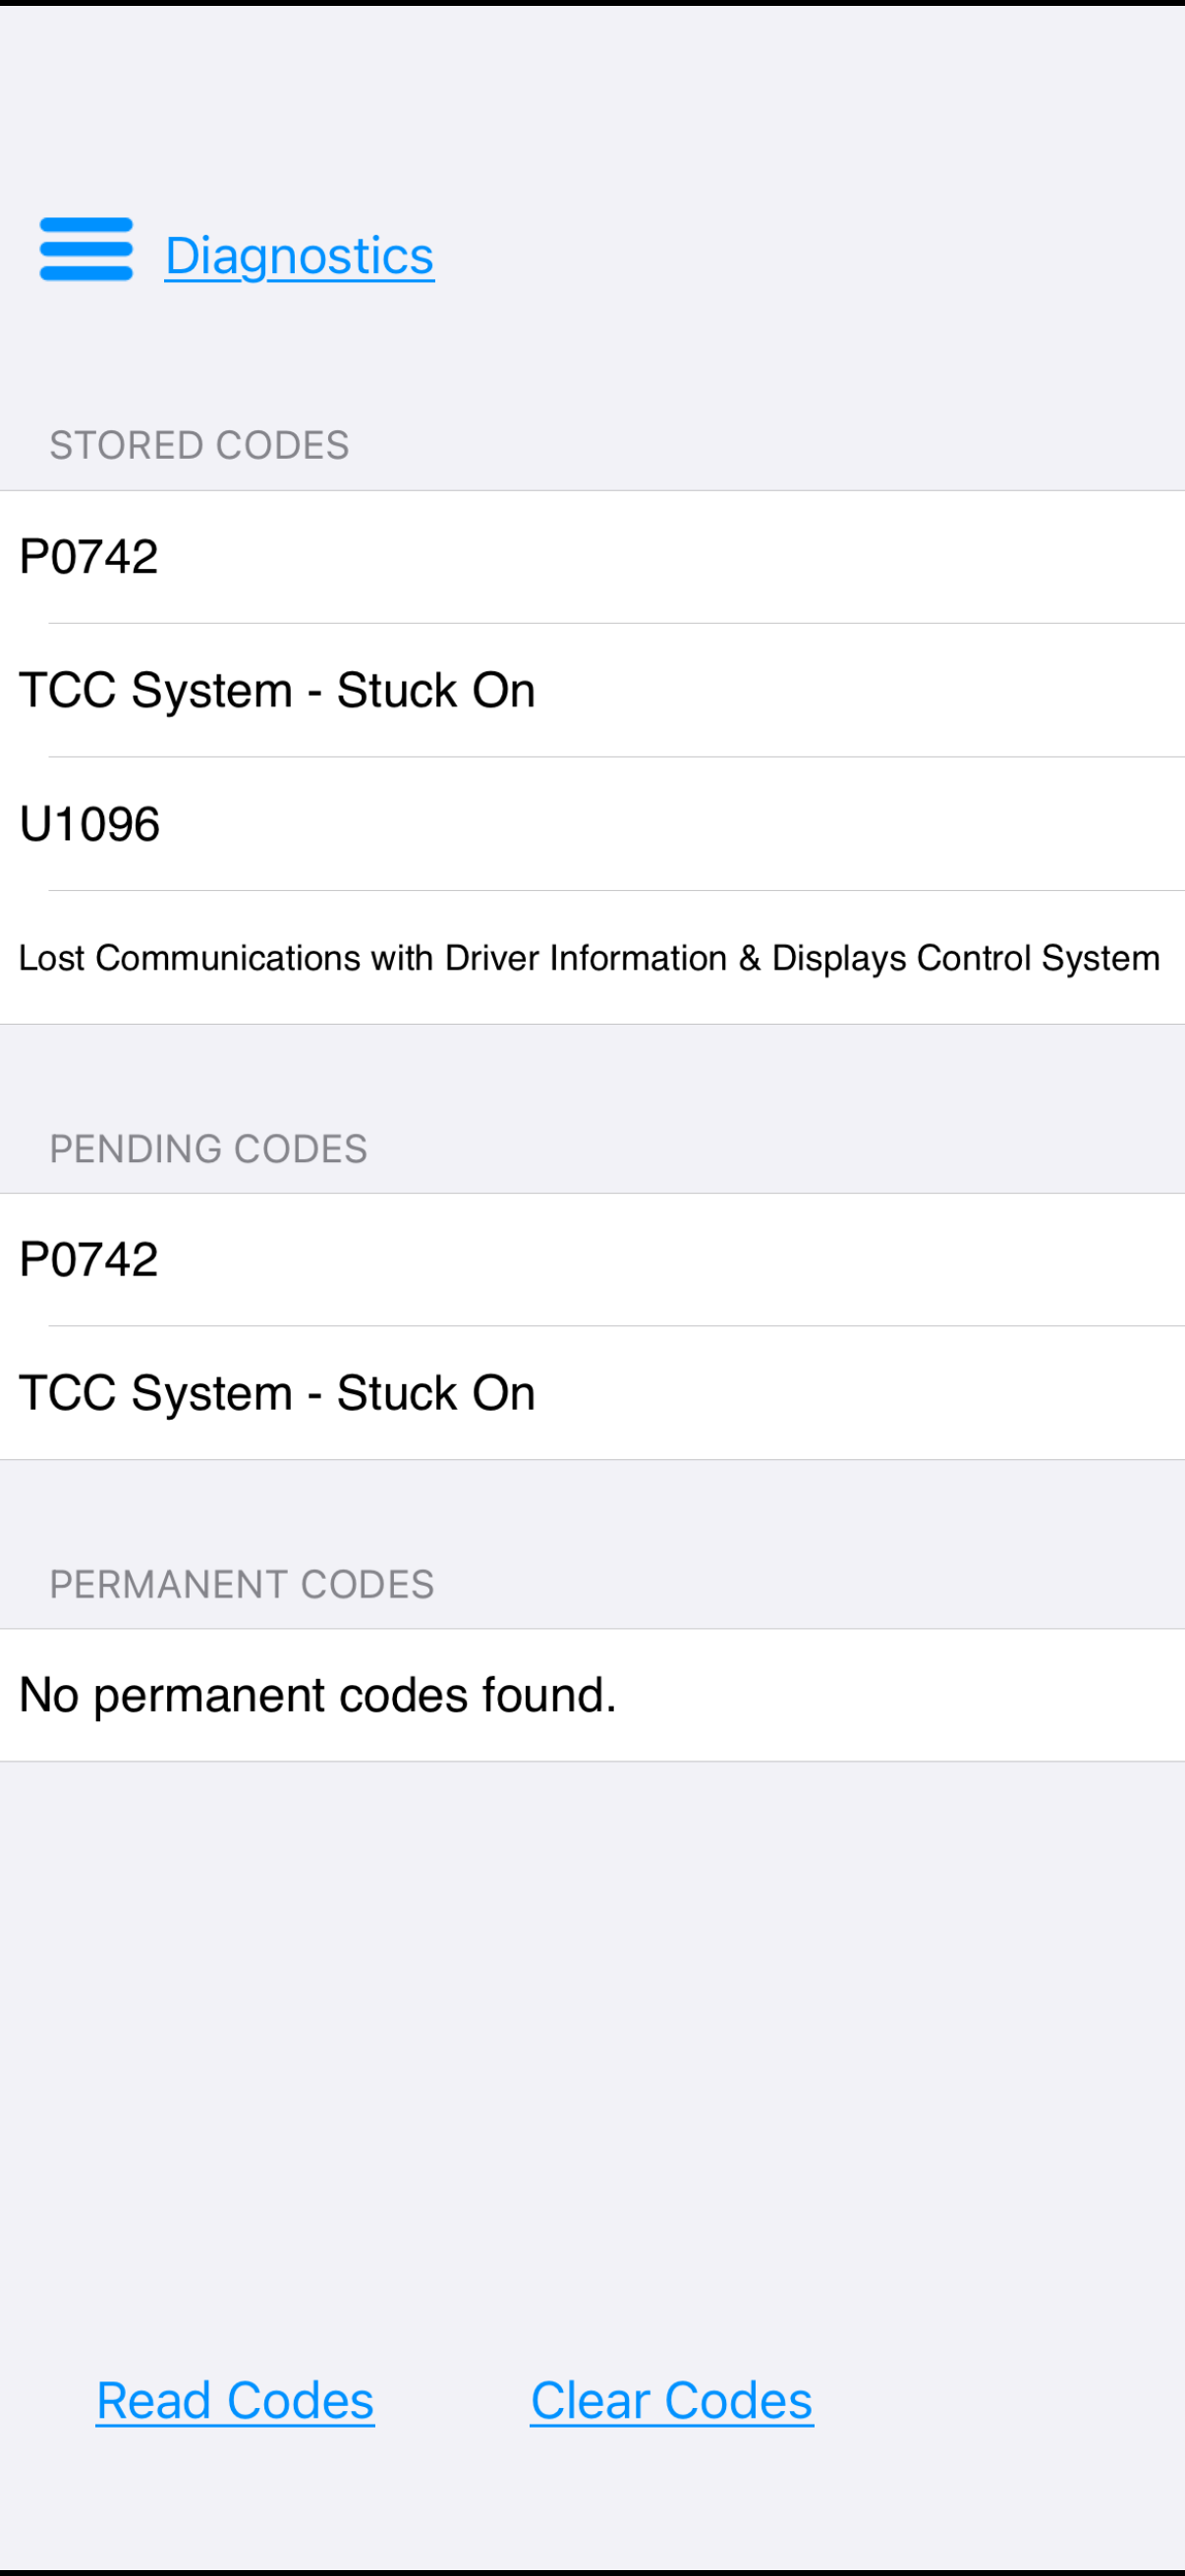The width and height of the screenshot is (1185, 2576).
Task: Tap the PERMANENT CODES section header
Action: point(242,1585)
